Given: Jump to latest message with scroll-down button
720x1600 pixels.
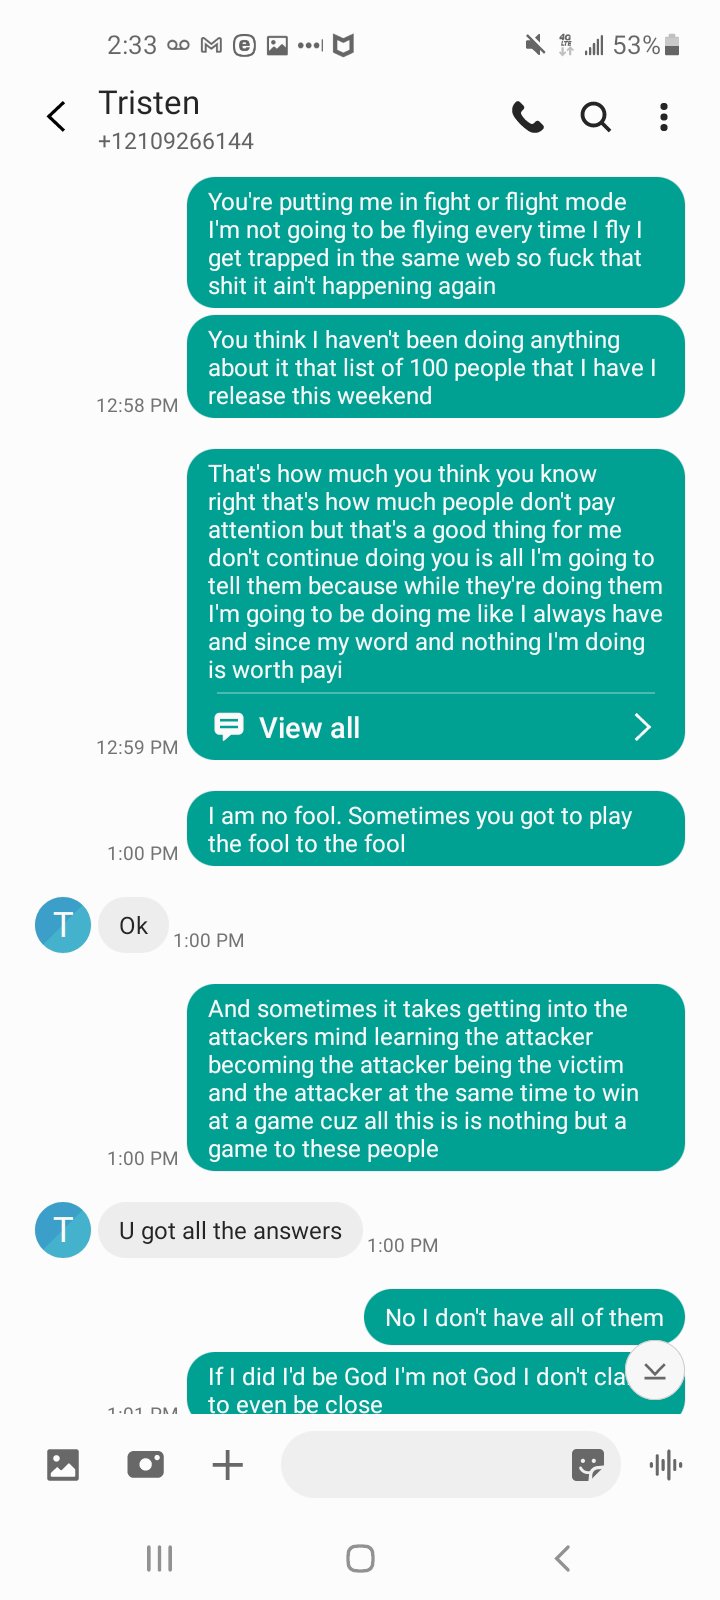Looking at the screenshot, I should point(655,1370).
